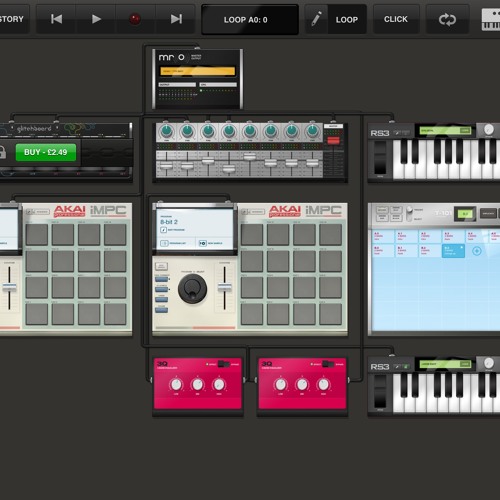Viewport: 500px width, 500px height.
Task: Tap the edit pencil icon on lower RS3
Action: (x=397, y=366)
